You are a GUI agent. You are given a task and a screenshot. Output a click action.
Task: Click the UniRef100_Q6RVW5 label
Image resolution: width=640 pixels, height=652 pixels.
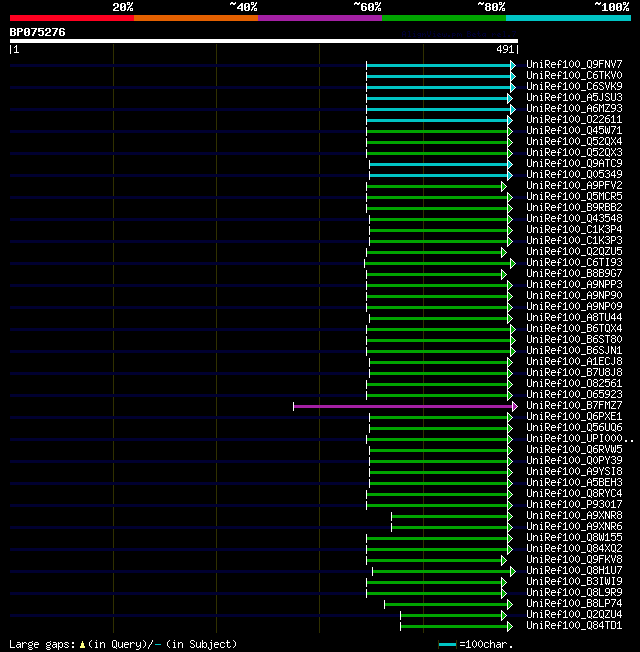pos(574,450)
